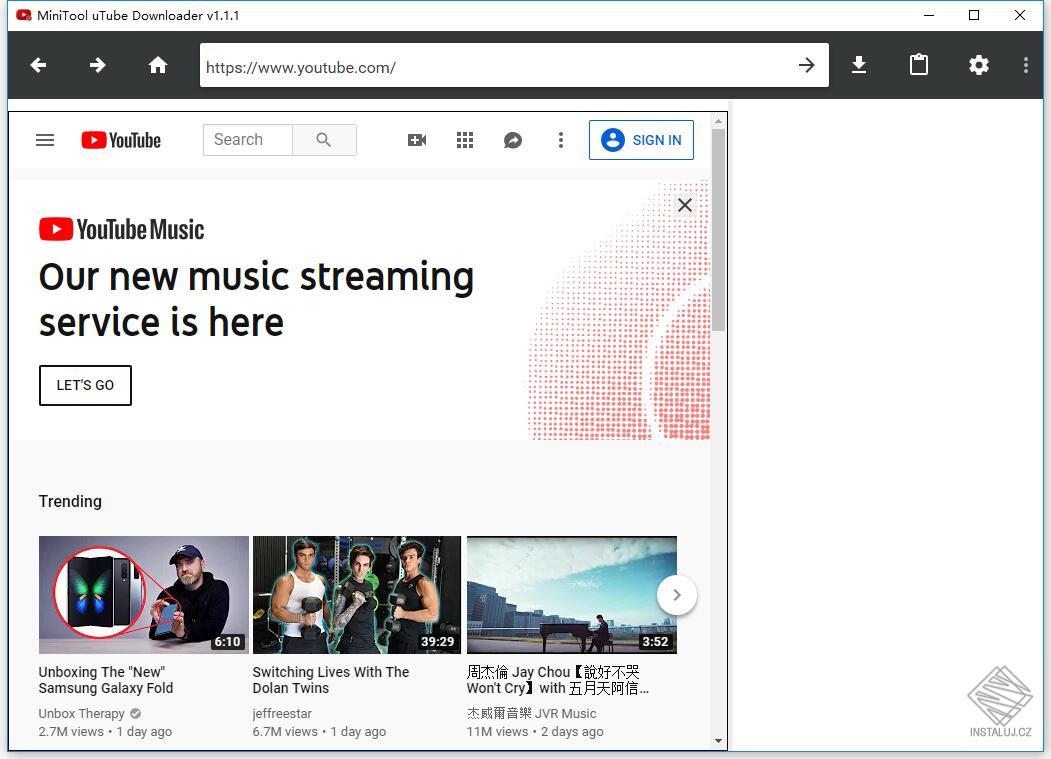Navigate forward using the right arrow
Image resolution: width=1051 pixels, height=759 pixels.
click(x=97, y=65)
